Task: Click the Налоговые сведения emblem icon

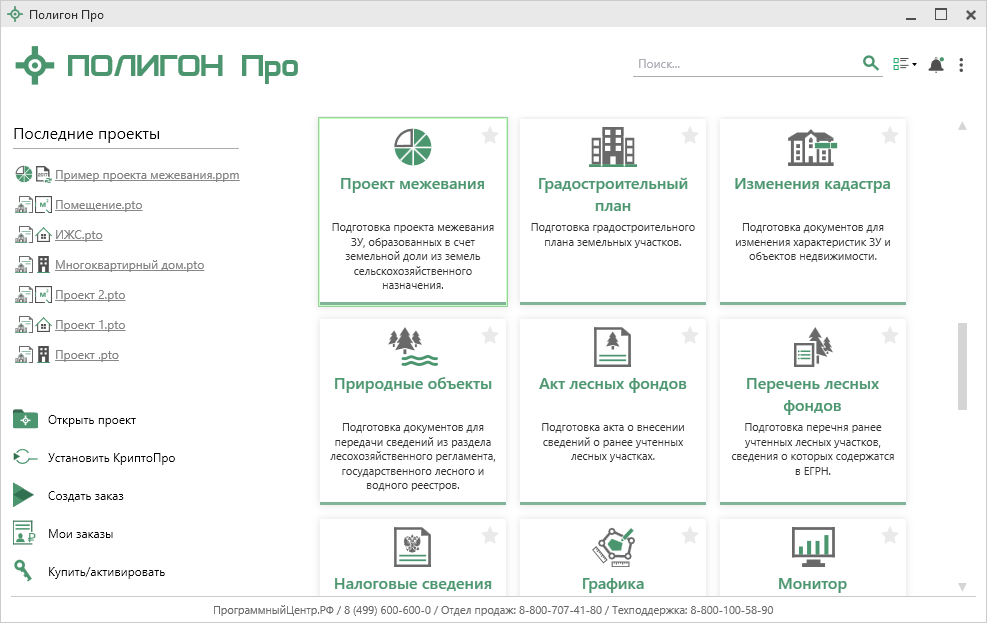Action: 412,547
